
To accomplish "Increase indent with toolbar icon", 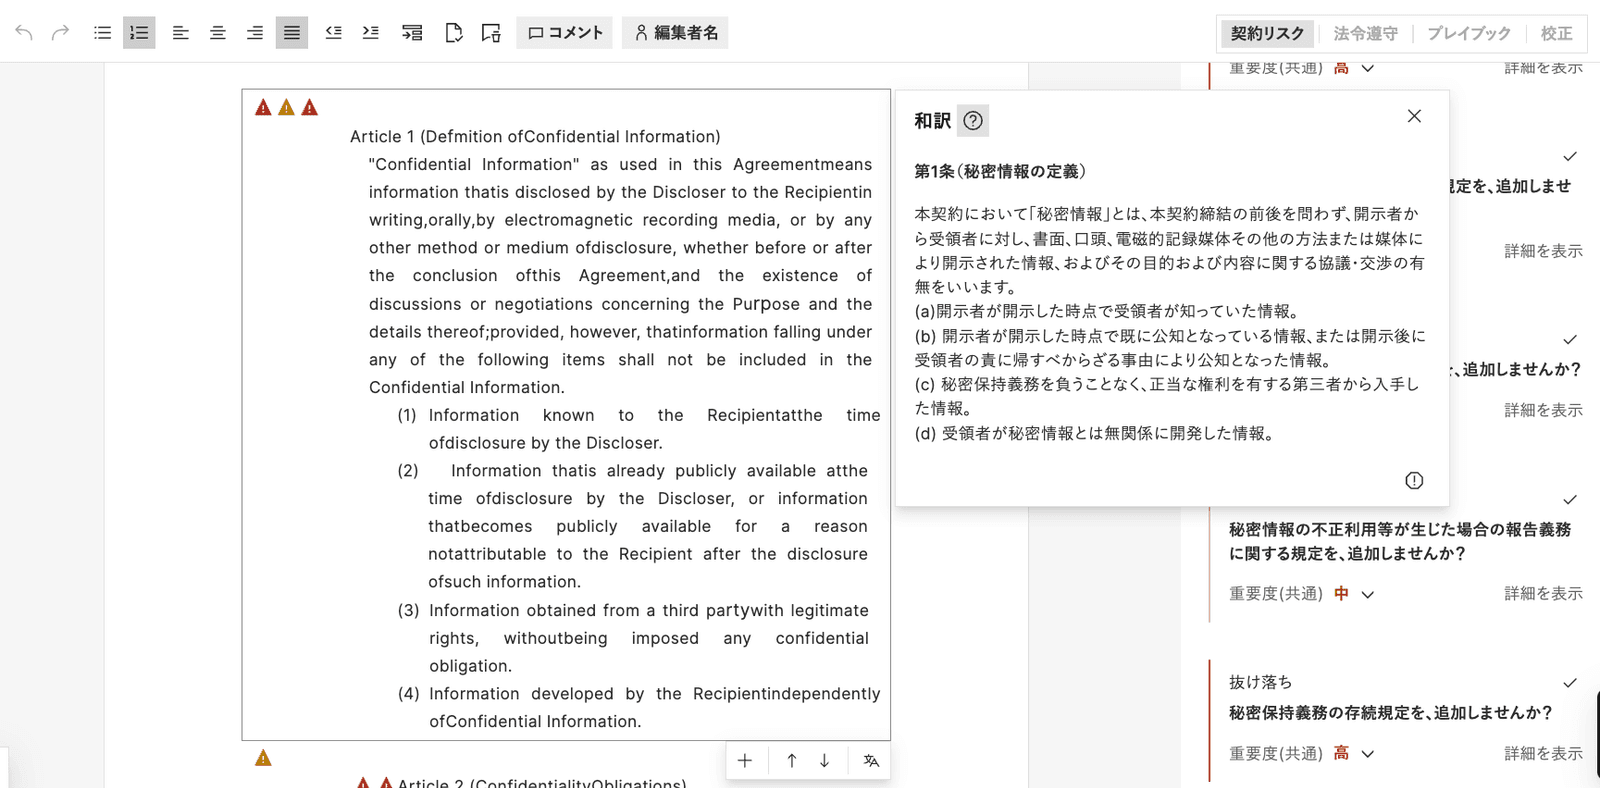I will tap(371, 33).
